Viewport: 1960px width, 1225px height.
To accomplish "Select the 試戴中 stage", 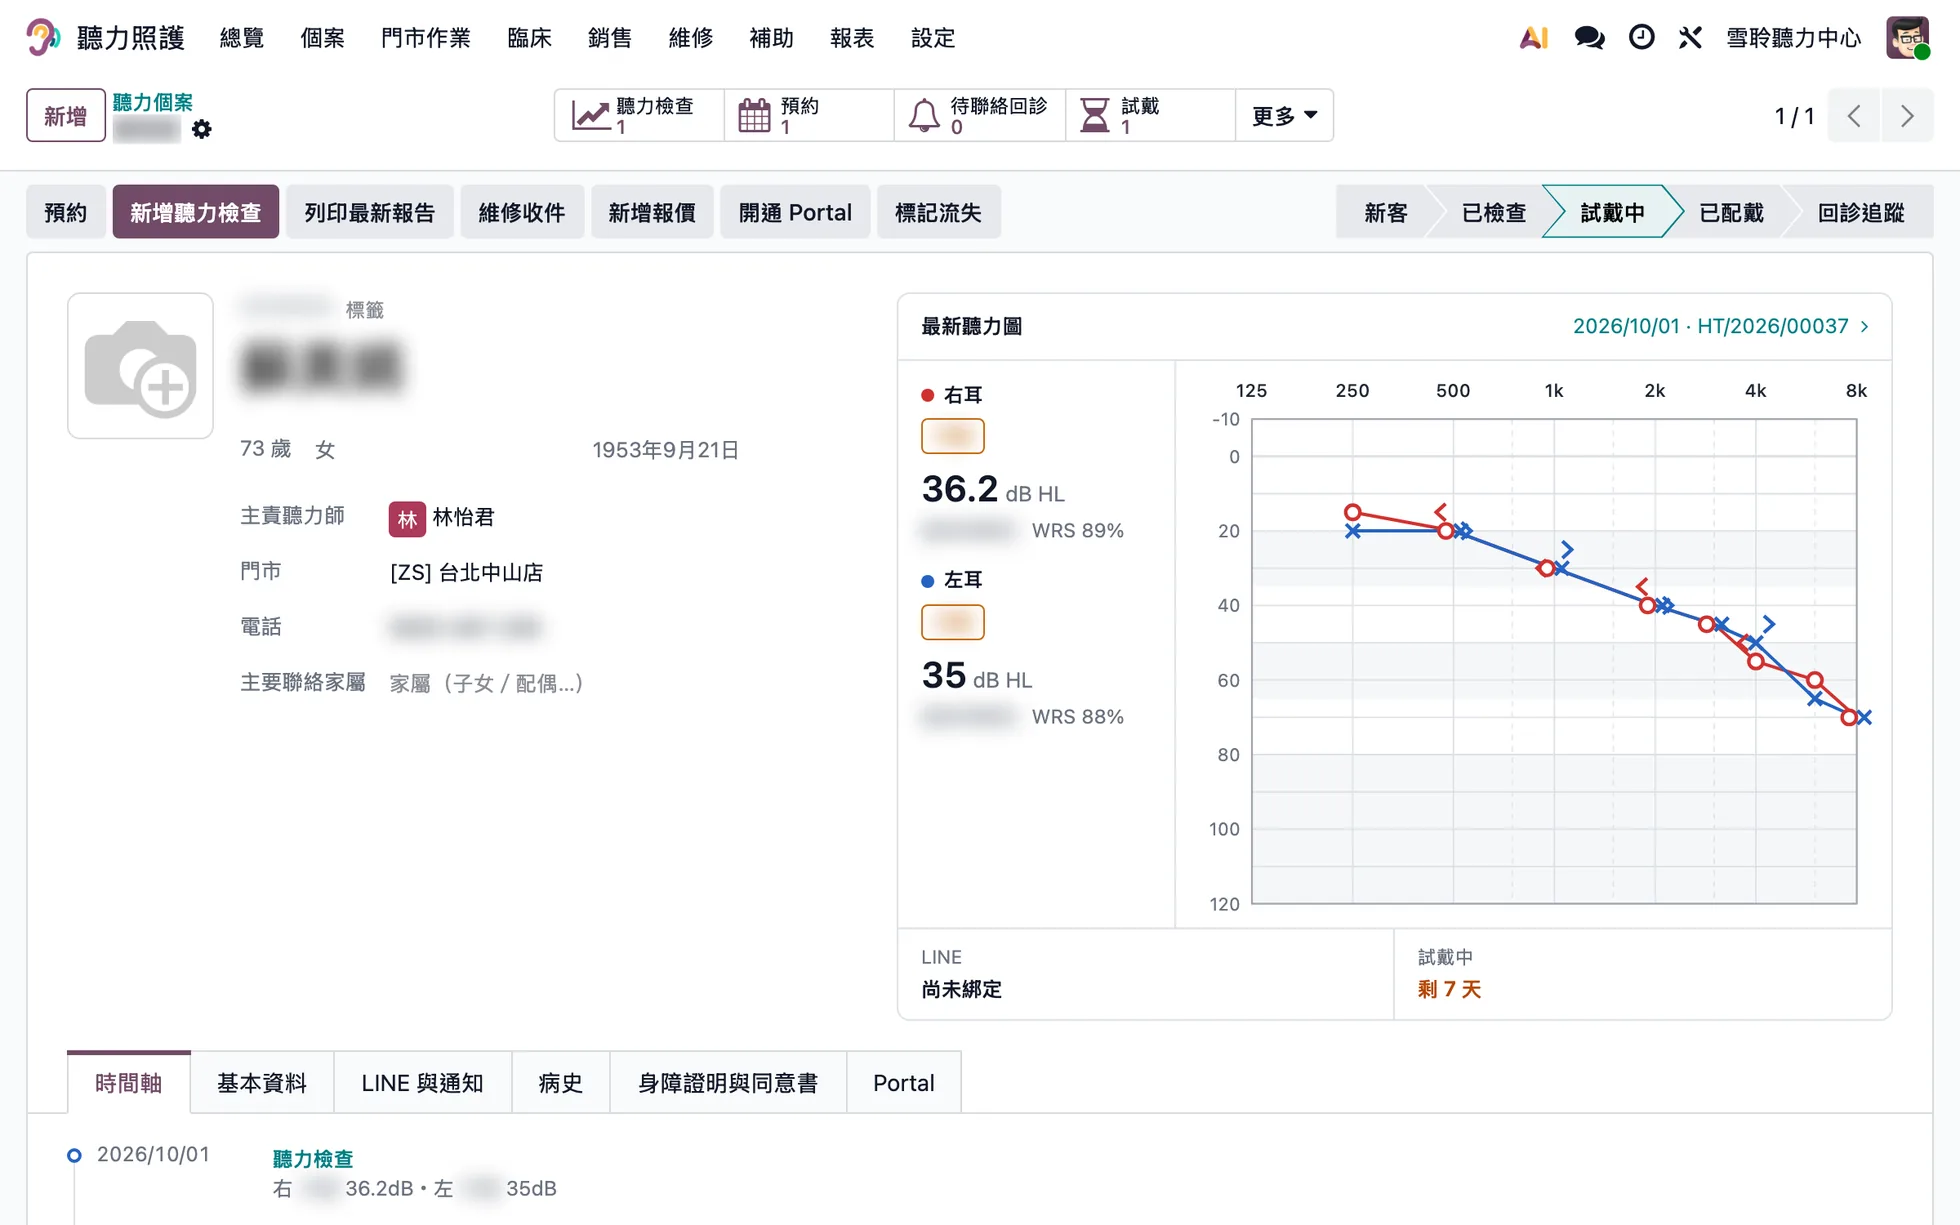I will coord(1612,212).
